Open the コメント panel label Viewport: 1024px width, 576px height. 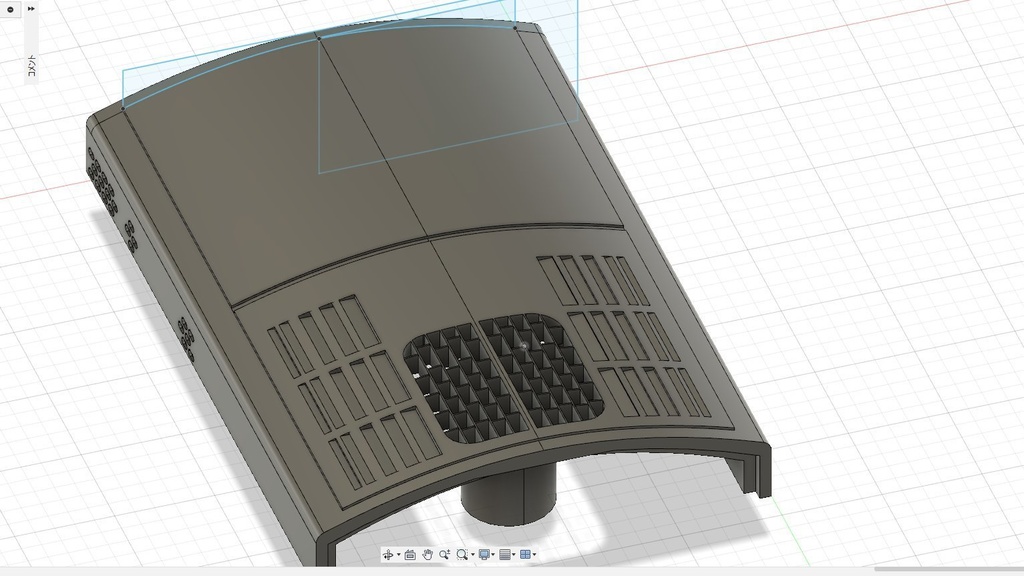[x=31, y=68]
